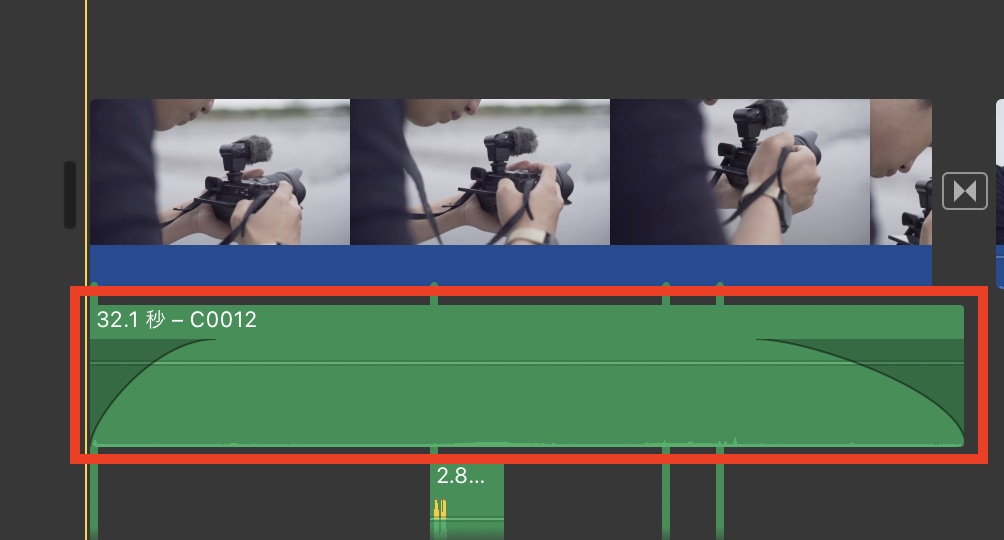Select the third frame with wrist strap
The image size is (1004, 540).
click(x=740, y=172)
